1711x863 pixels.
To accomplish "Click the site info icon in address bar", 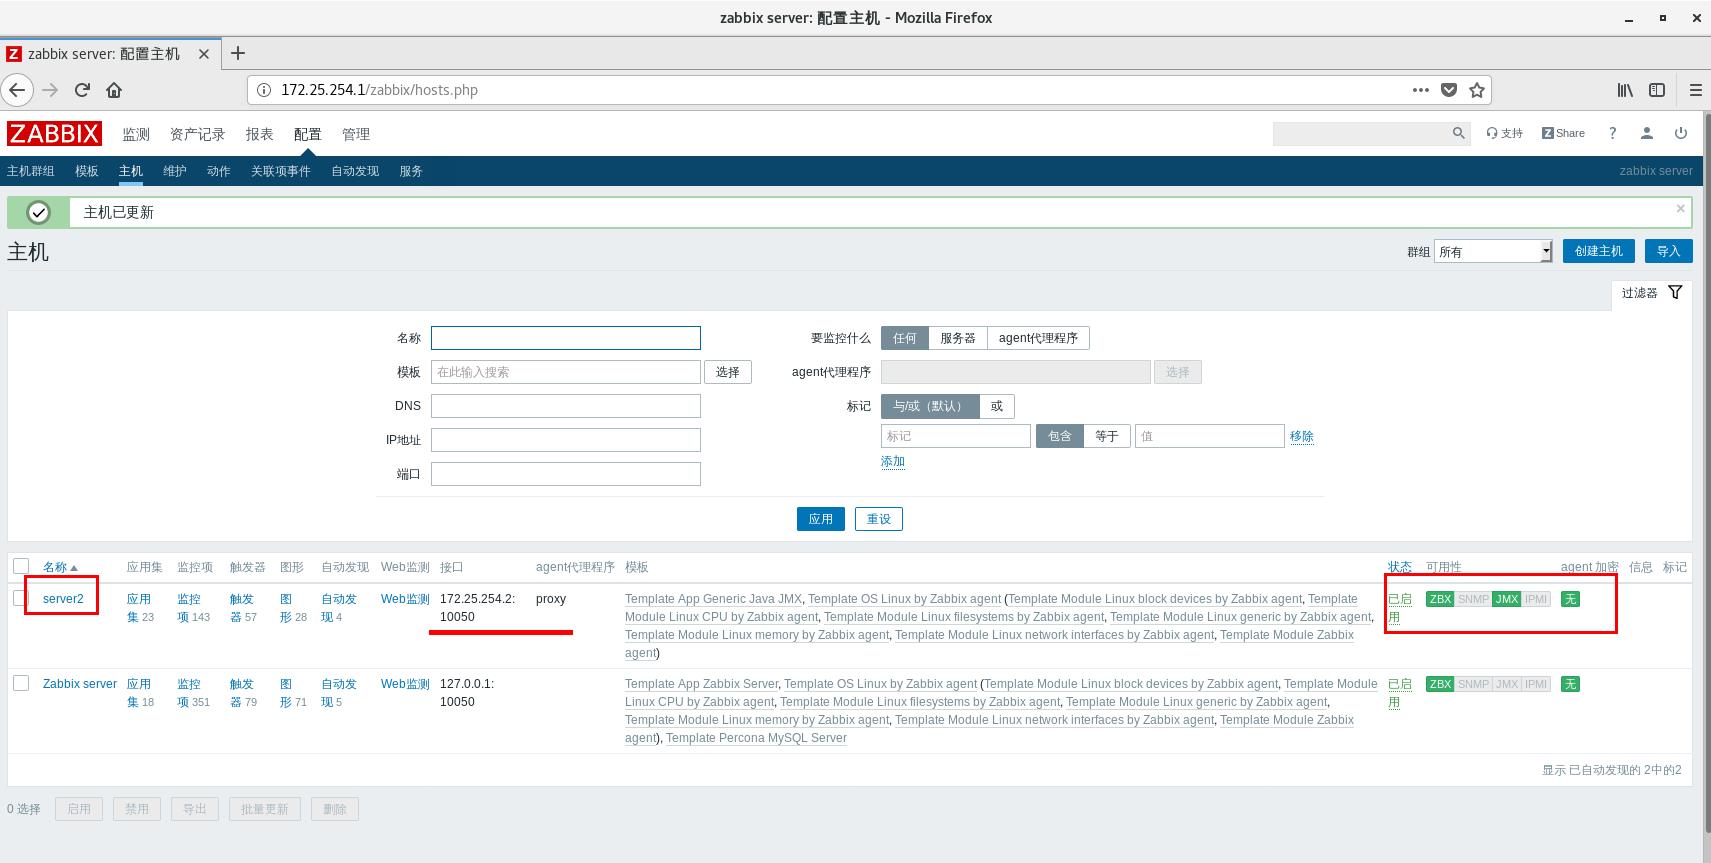I will (x=264, y=90).
